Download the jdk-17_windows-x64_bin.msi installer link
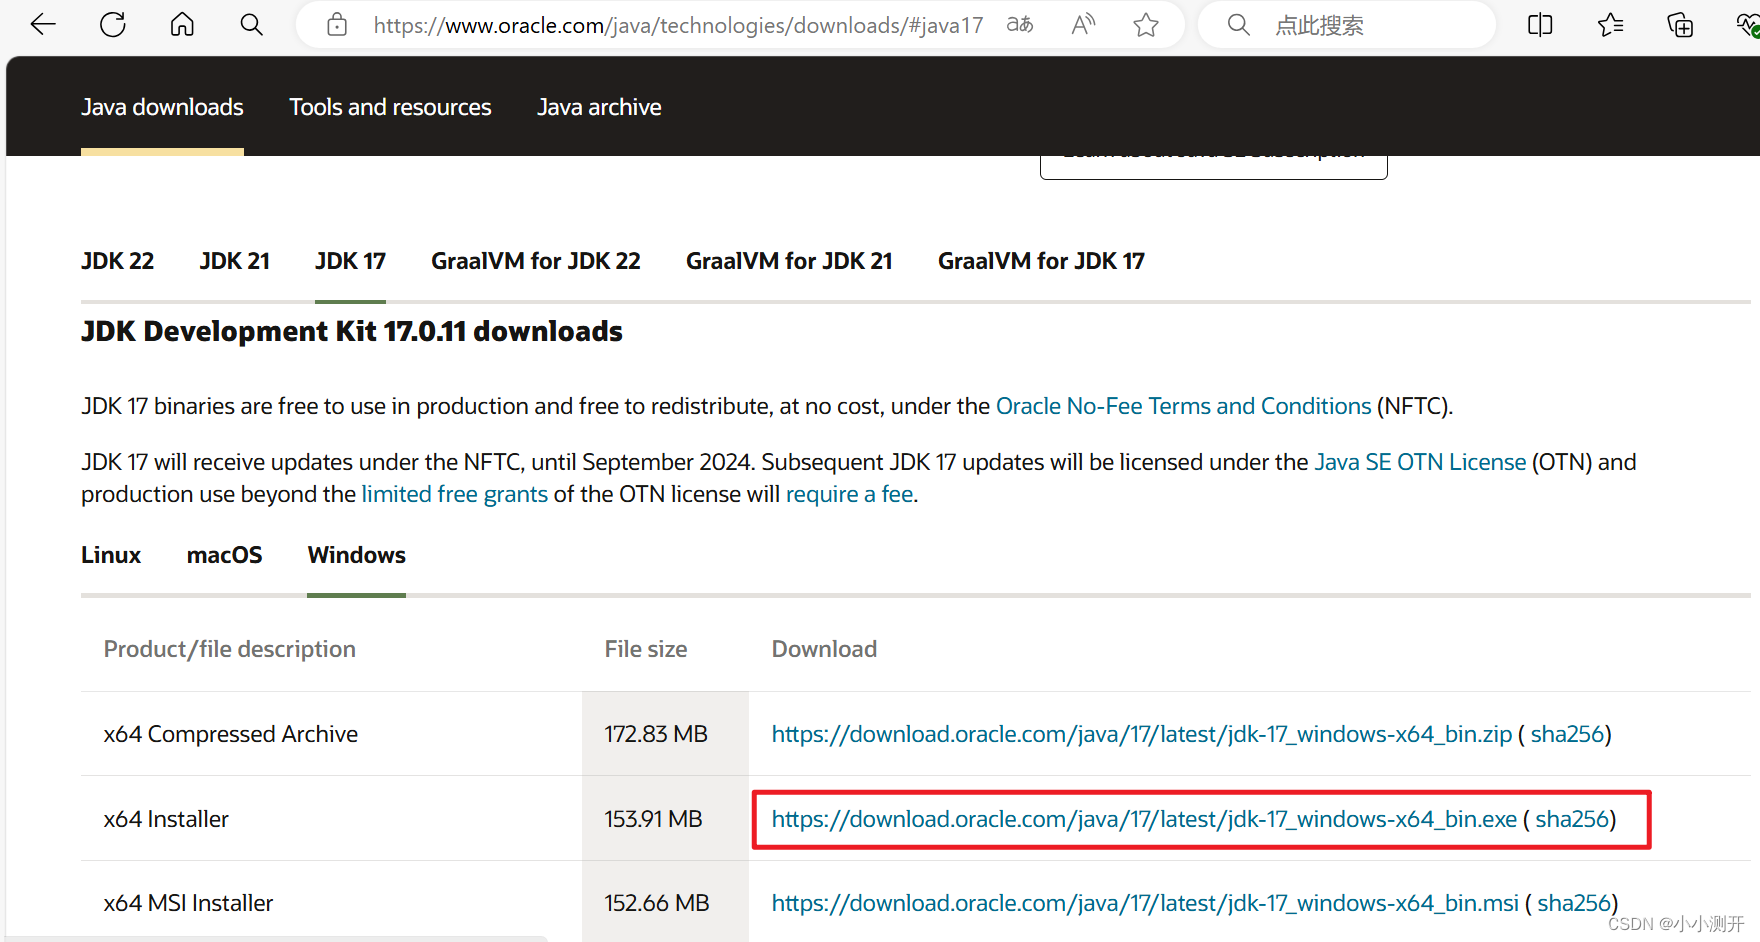The height and width of the screenshot is (942, 1760). tap(1145, 903)
